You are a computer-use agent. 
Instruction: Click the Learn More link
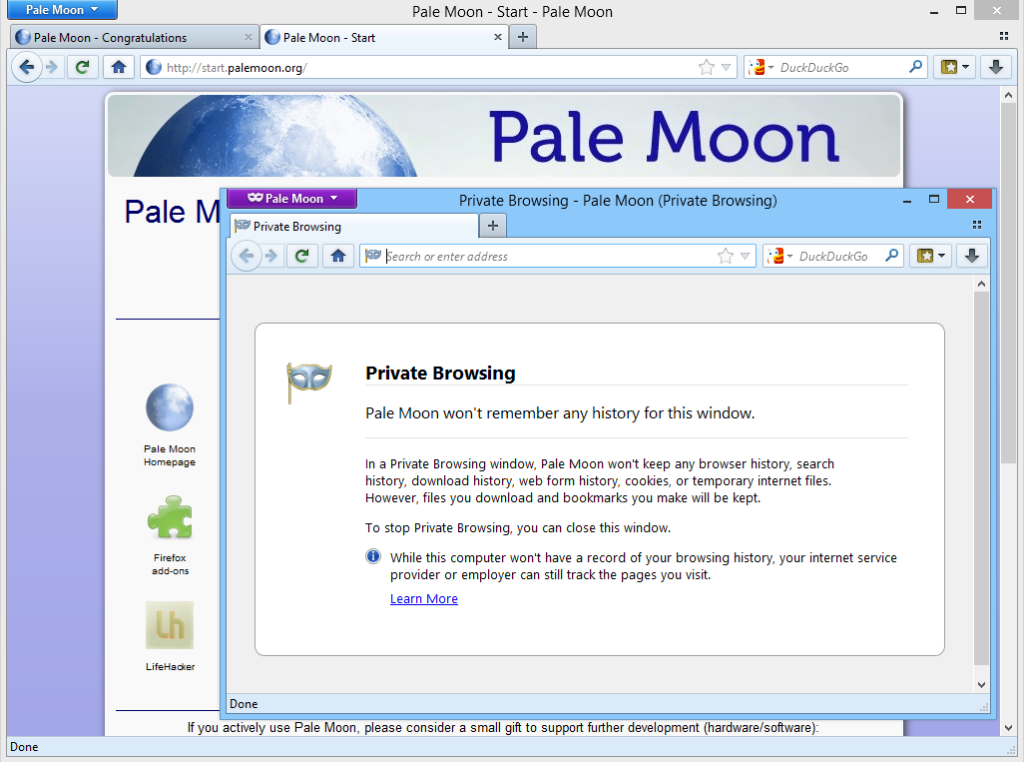424,598
